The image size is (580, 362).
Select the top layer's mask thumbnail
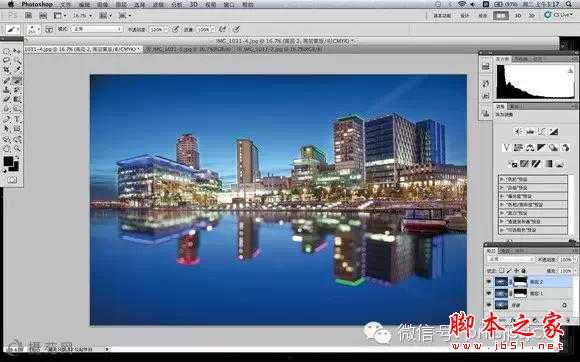click(x=520, y=282)
